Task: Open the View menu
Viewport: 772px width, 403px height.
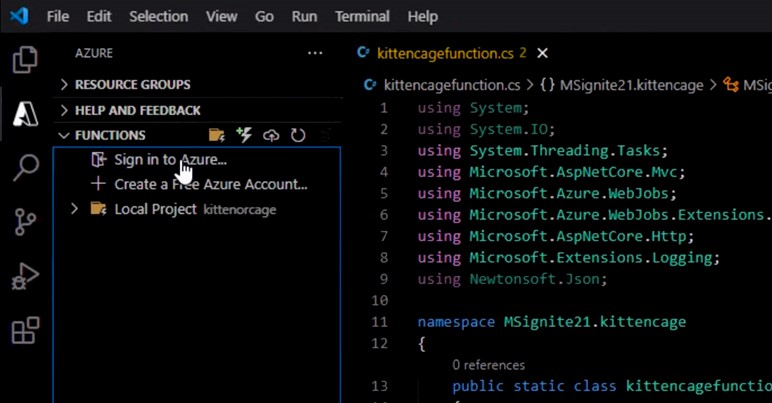Action: [x=222, y=16]
